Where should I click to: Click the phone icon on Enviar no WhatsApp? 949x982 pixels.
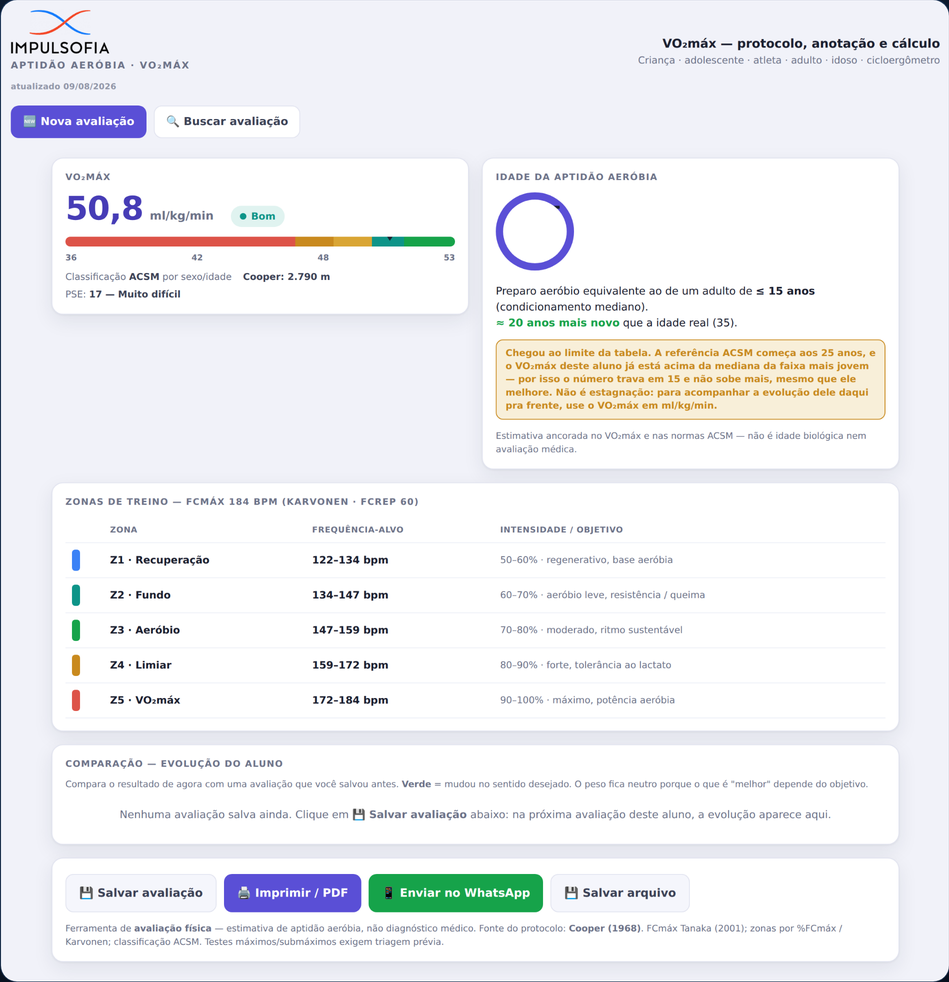[x=388, y=893]
